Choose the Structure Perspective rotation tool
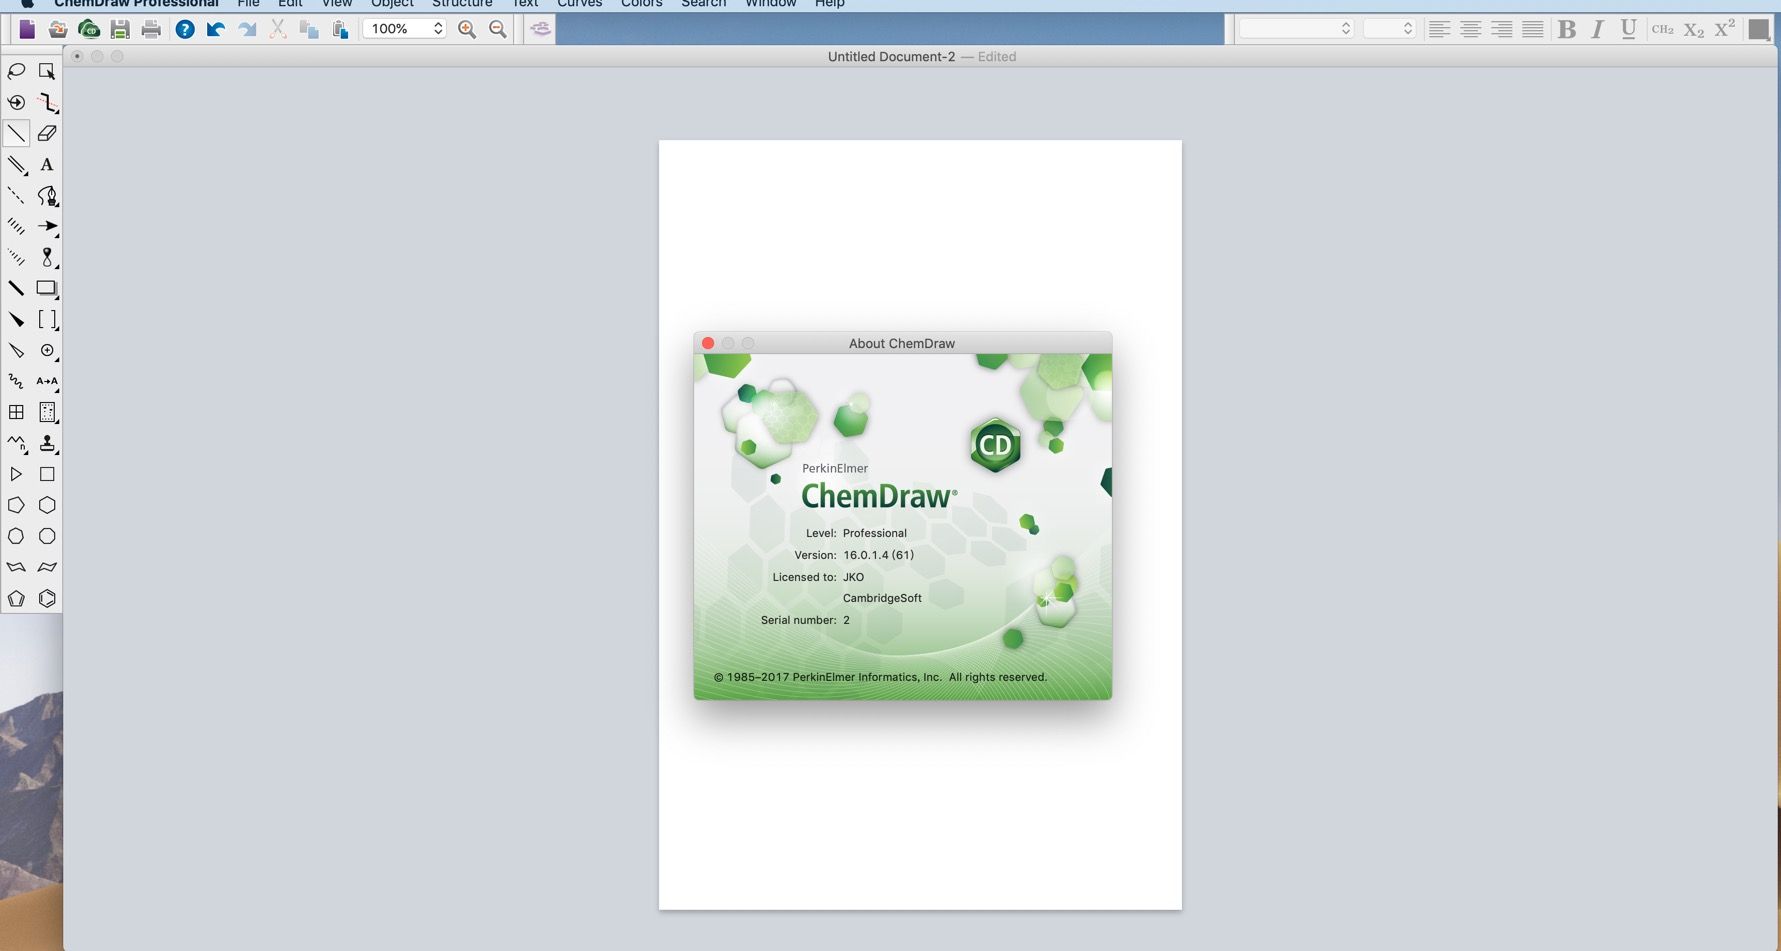The height and width of the screenshot is (951, 1781). click(16, 102)
